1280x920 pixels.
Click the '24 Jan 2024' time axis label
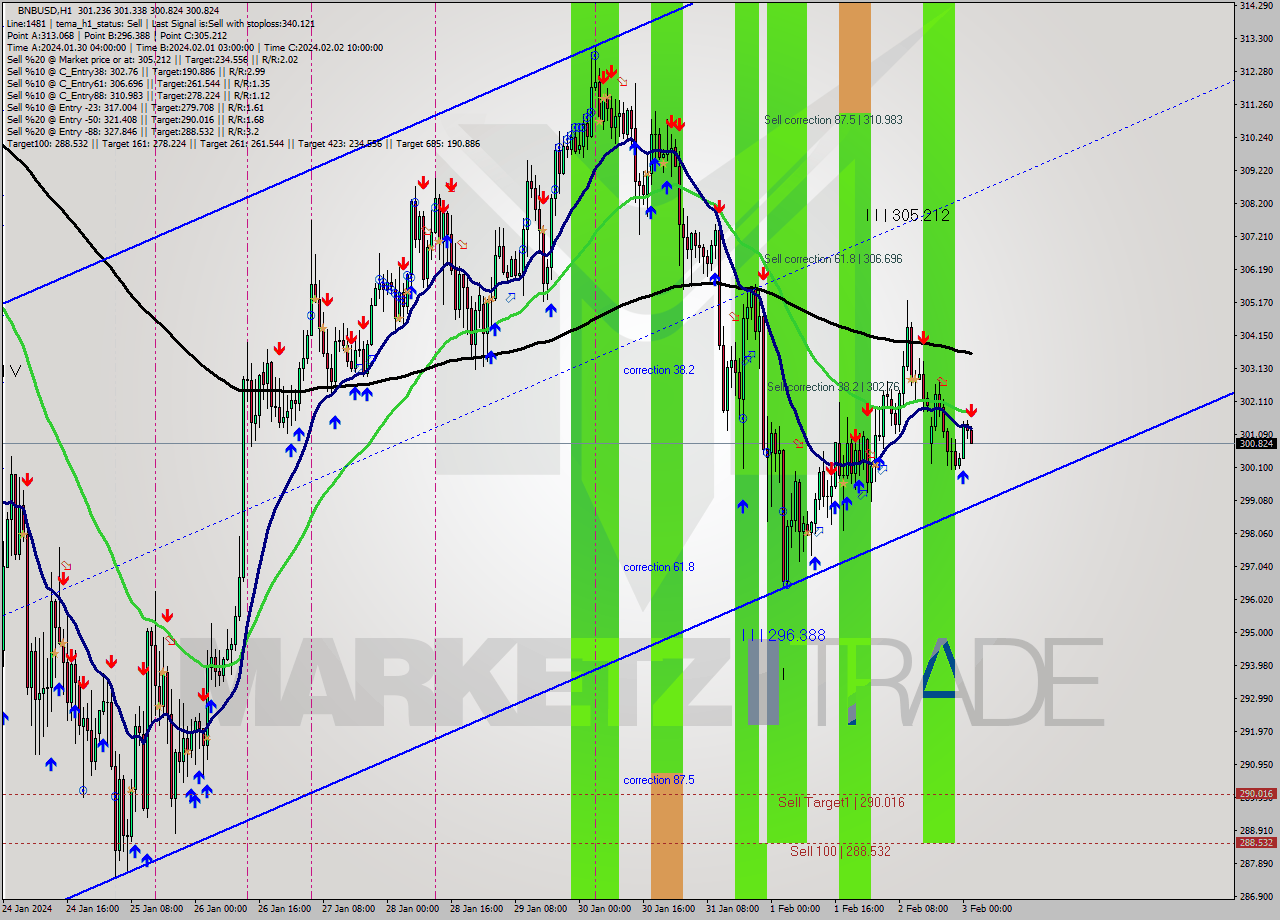click(28, 909)
